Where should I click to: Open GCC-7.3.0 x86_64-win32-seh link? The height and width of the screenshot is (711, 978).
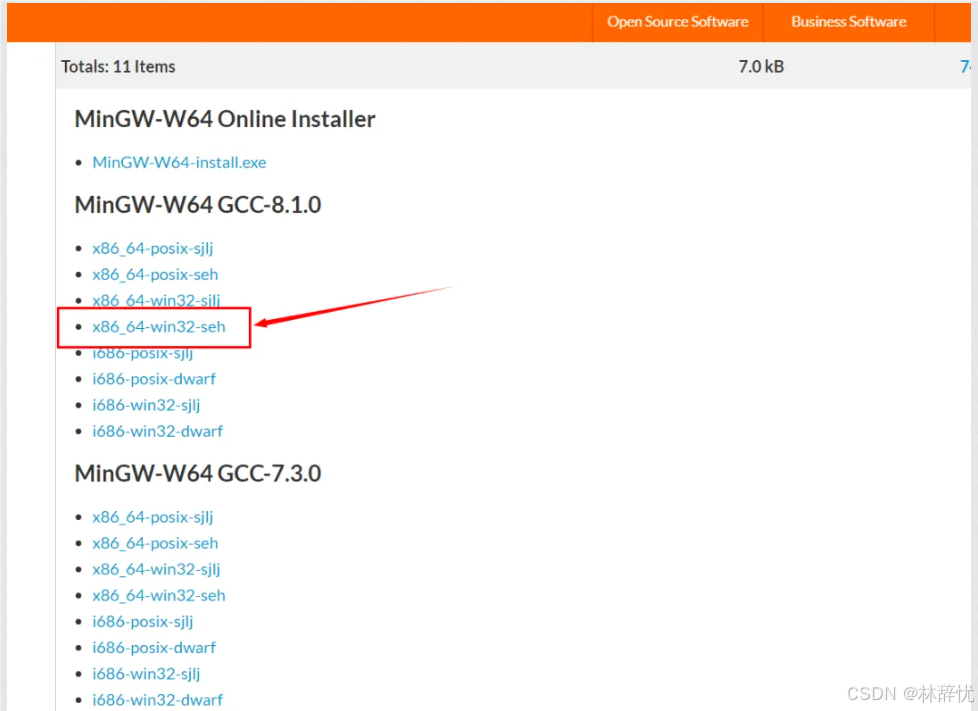[x=159, y=596]
